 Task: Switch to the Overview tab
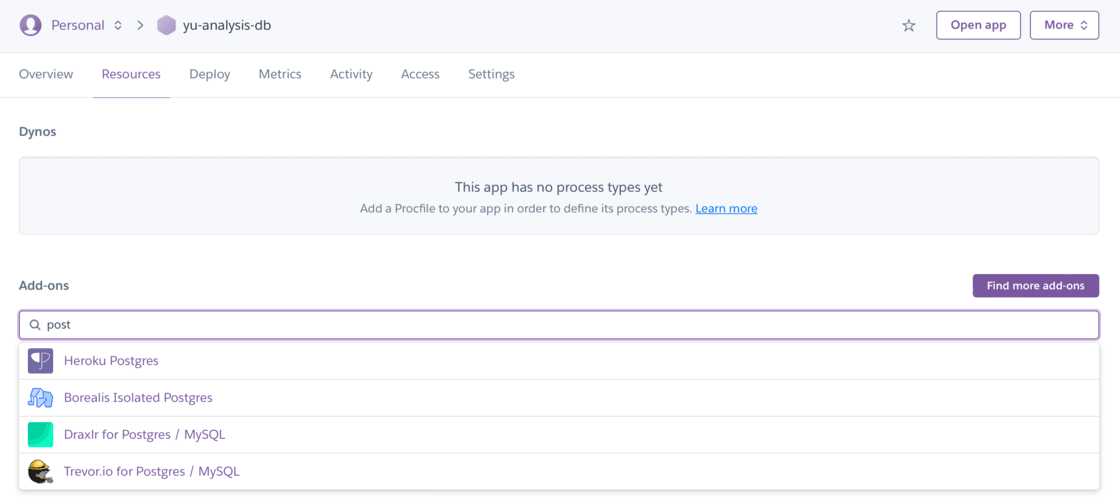(46, 74)
